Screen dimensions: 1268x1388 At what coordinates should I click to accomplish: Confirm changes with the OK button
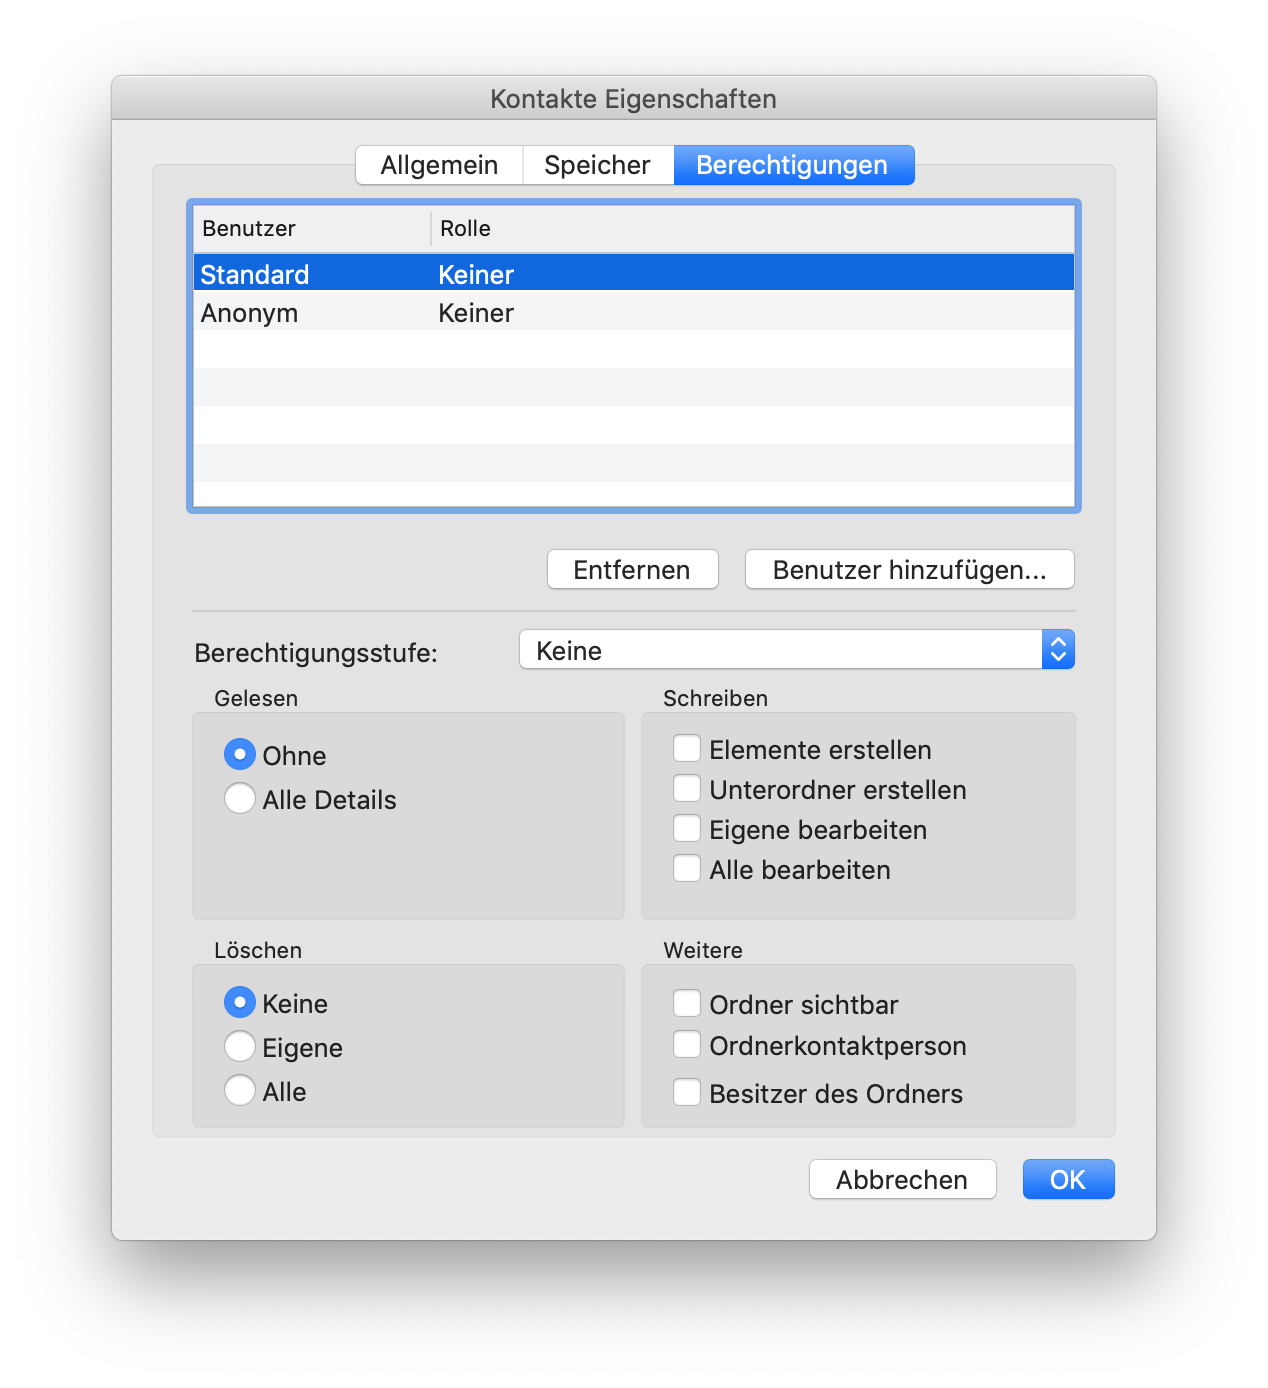tap(1067, 1179)
